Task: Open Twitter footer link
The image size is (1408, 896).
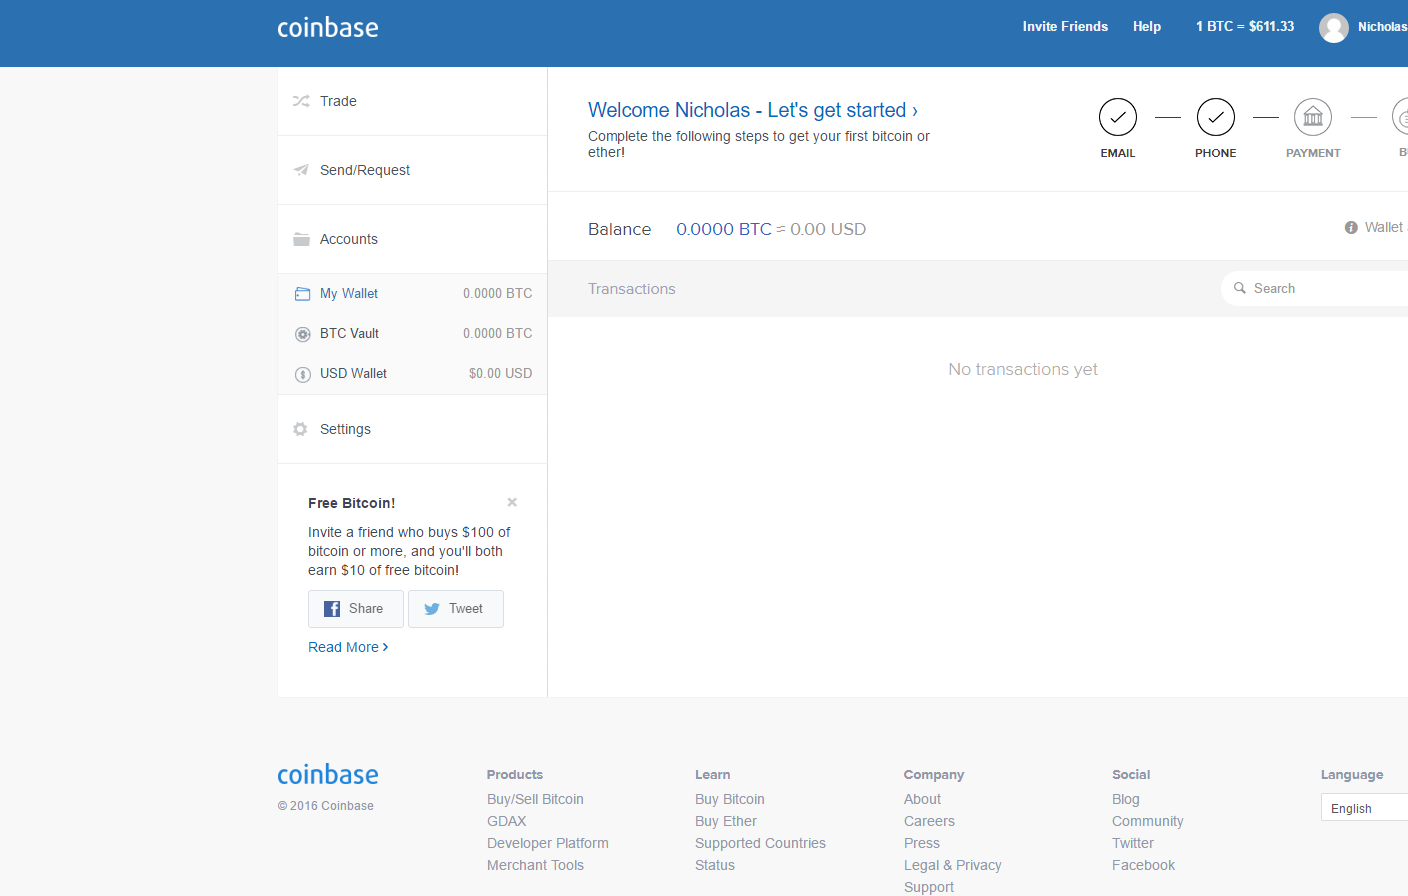Action: [x=1133, y=843]
